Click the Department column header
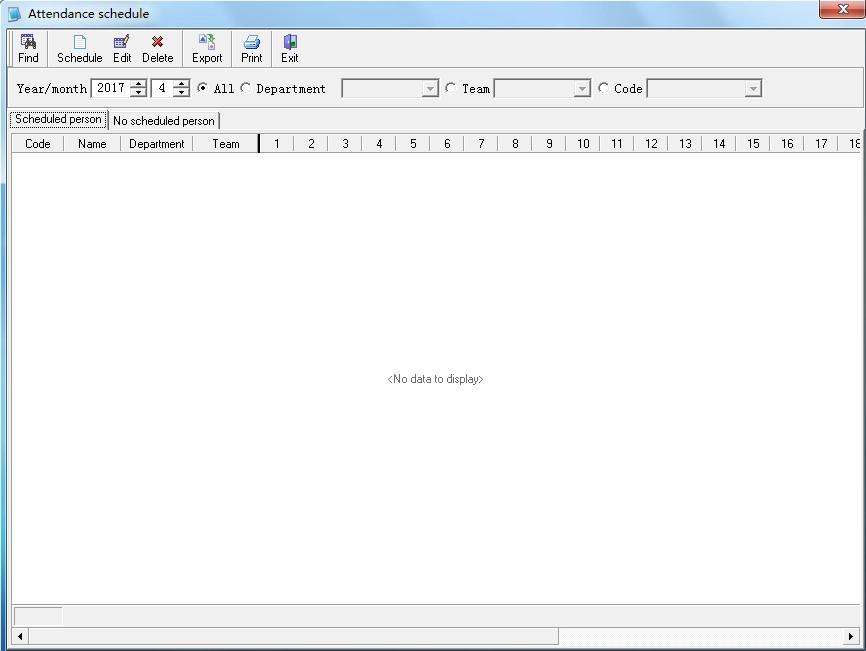Image resolution: width=866 pixels, height=651 pixels. 157,144
